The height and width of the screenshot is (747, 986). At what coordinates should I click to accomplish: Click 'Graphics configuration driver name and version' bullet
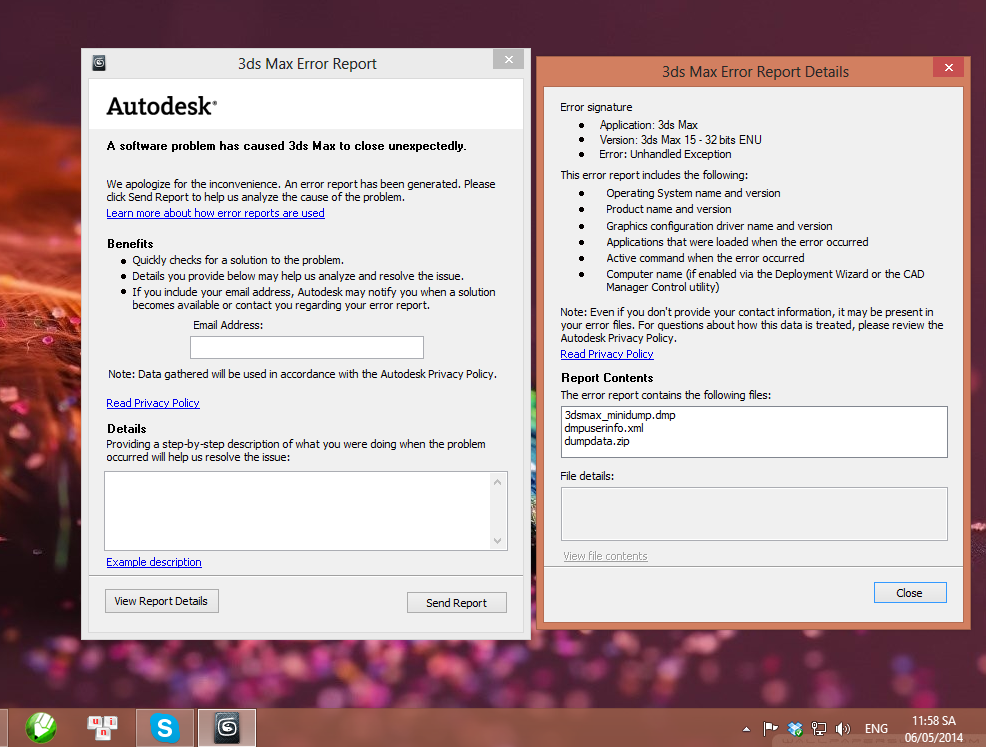[719, 226]
